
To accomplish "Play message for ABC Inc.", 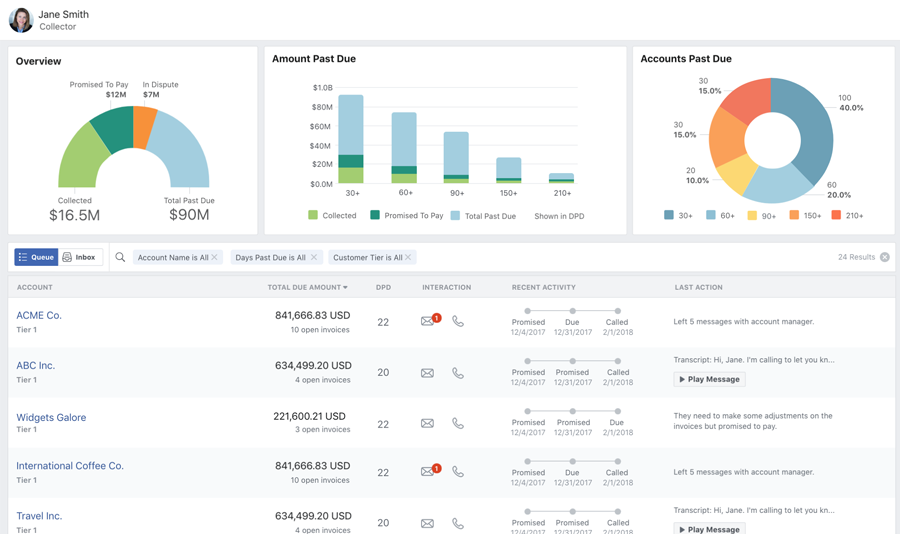I will 709,379.
